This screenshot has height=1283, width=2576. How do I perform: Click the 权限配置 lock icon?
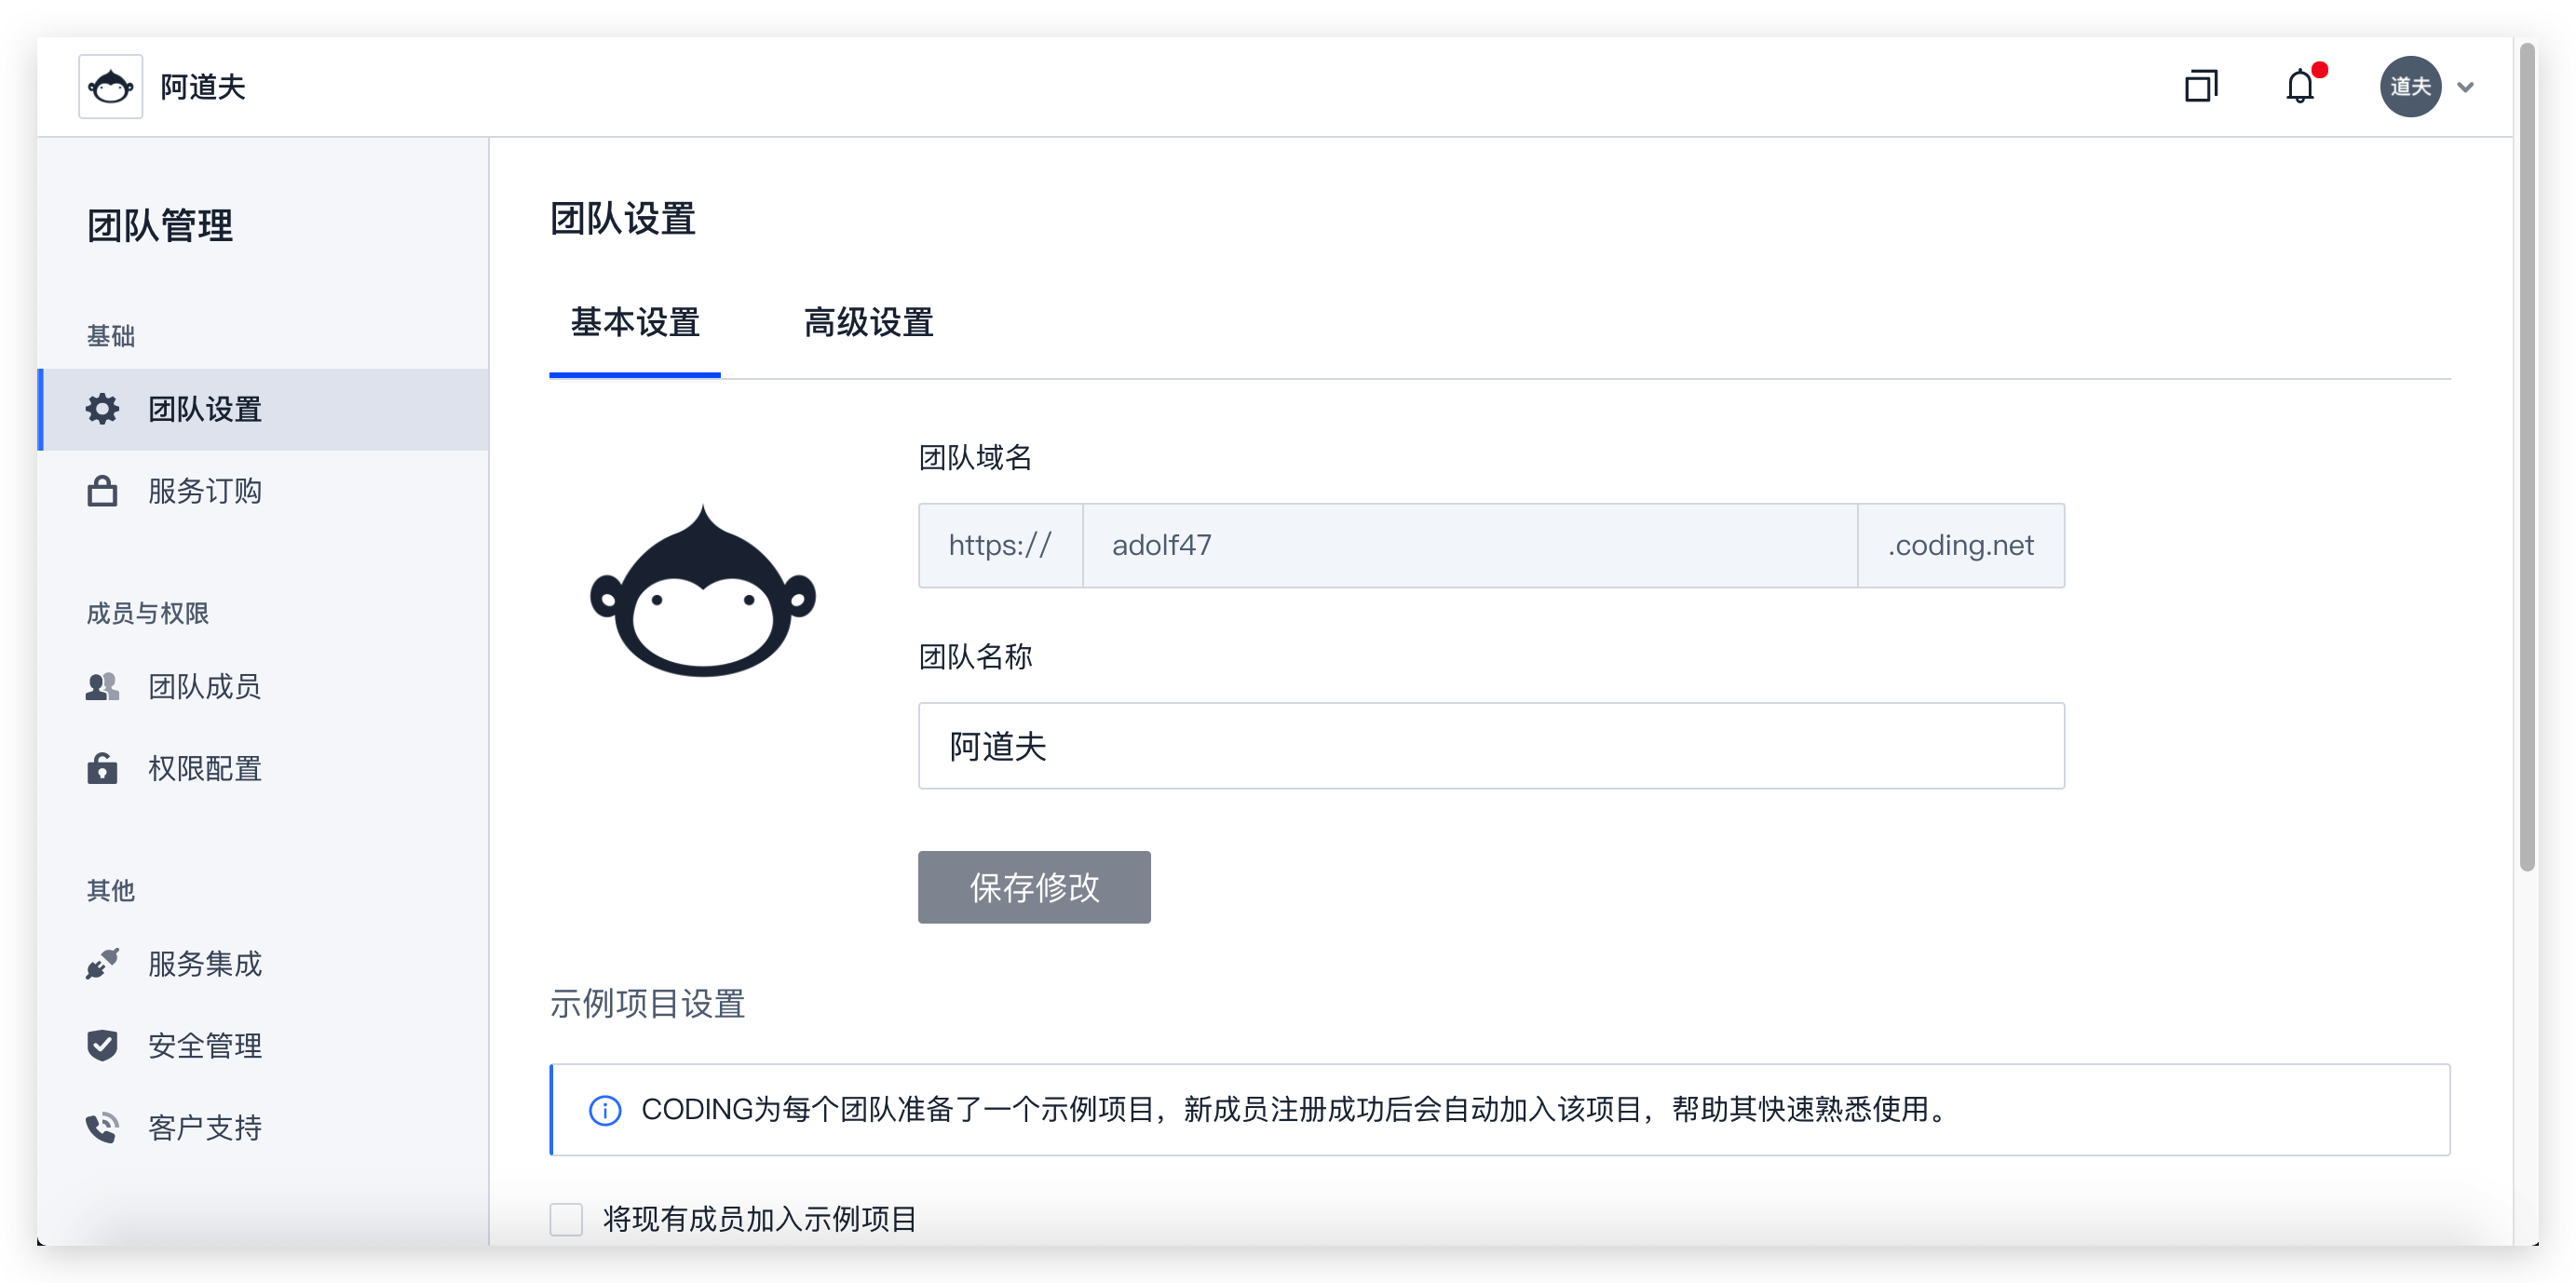click(x=102, y=768)
